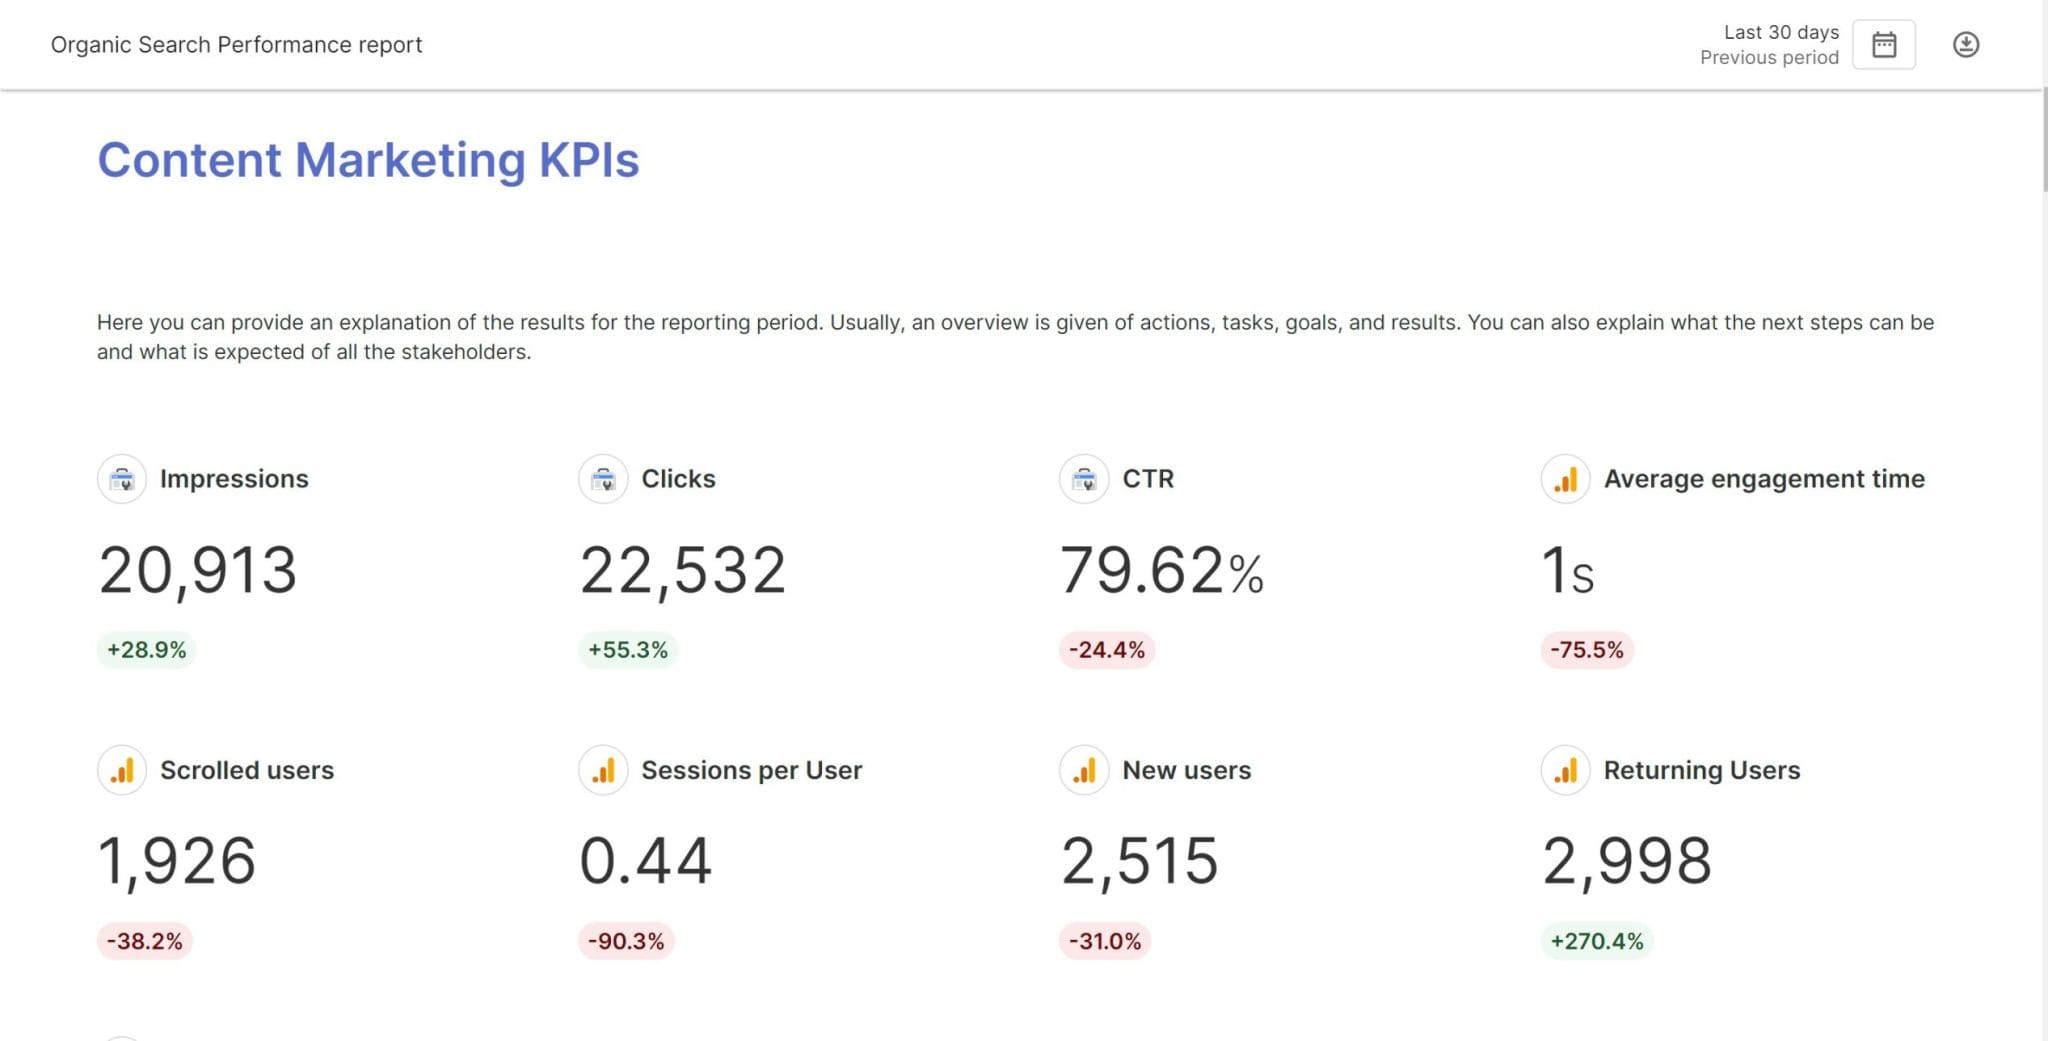Click the Previous period comparison option
2048x1041 pixels.
1769,58
